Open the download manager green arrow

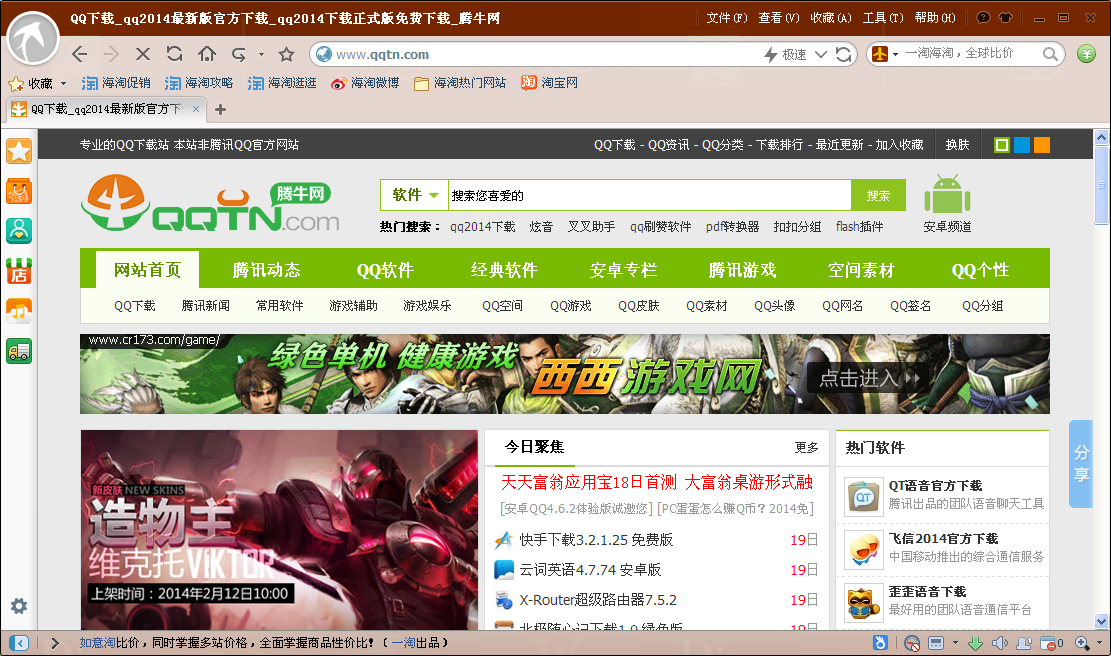pos(975,643)
